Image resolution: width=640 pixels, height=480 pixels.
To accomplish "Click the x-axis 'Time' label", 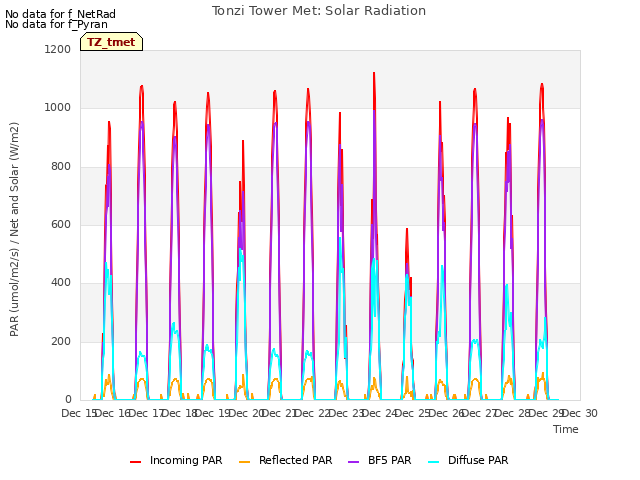I will click(566, 429).
